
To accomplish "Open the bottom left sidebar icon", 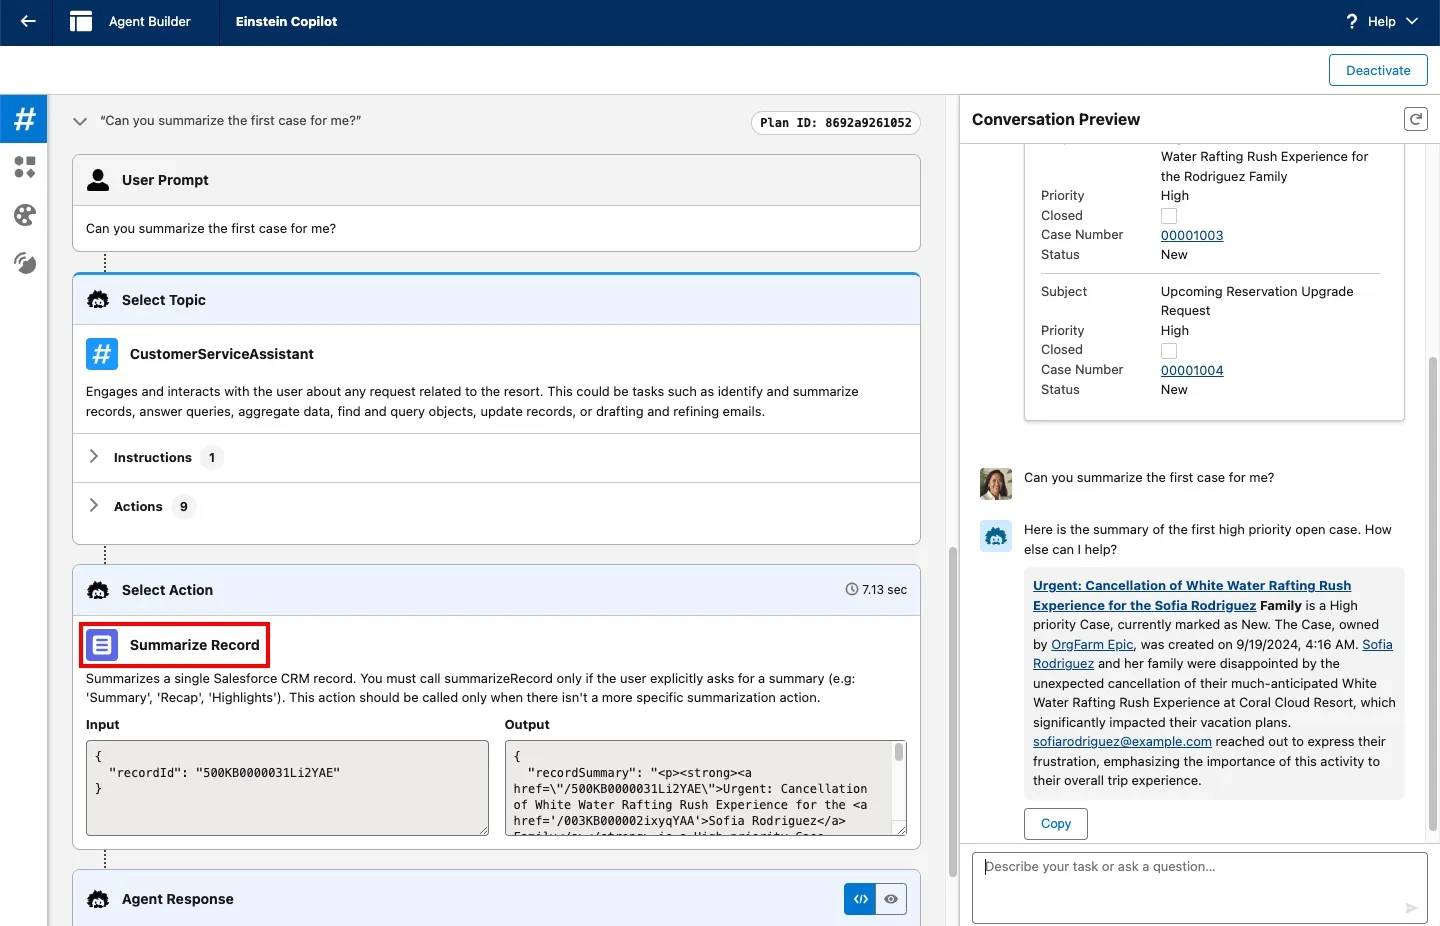I will click(x=24, y=263).
